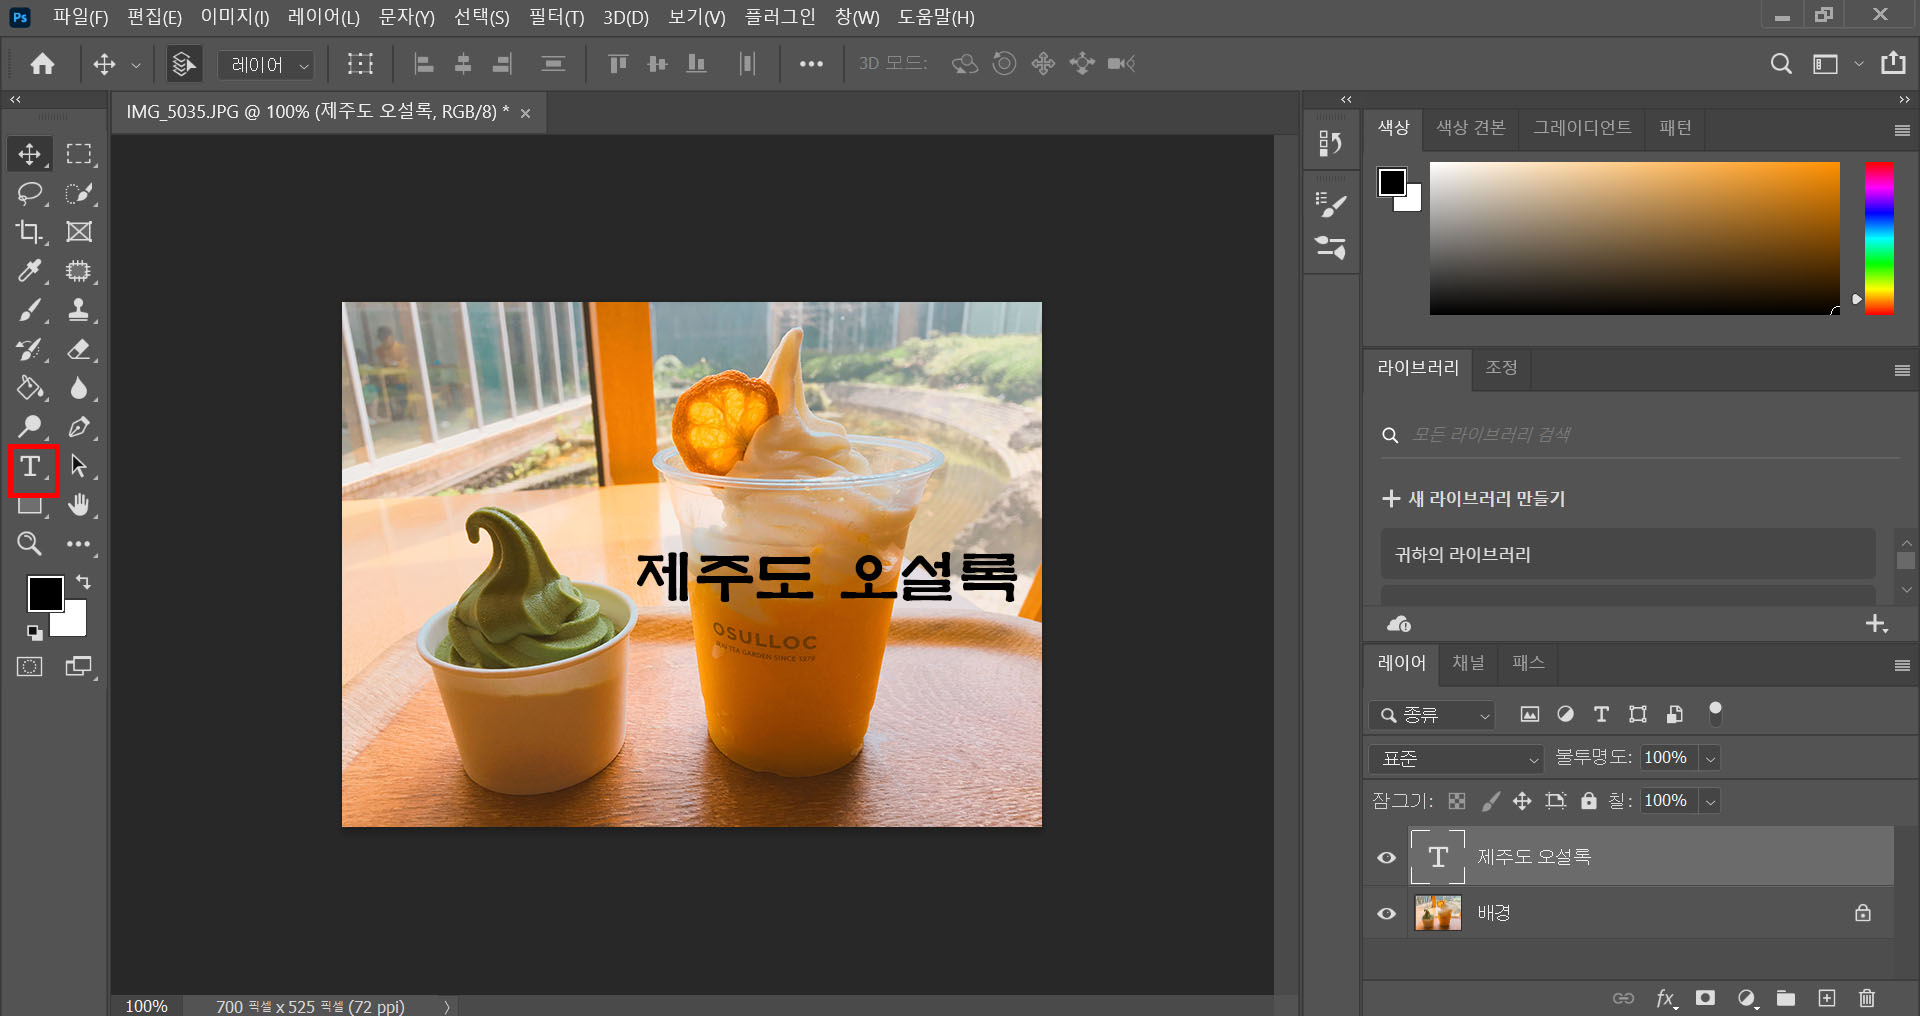Open the Edit Toolbar three-dots menu
The image size is (1920, 1016).
click(79, 544)
